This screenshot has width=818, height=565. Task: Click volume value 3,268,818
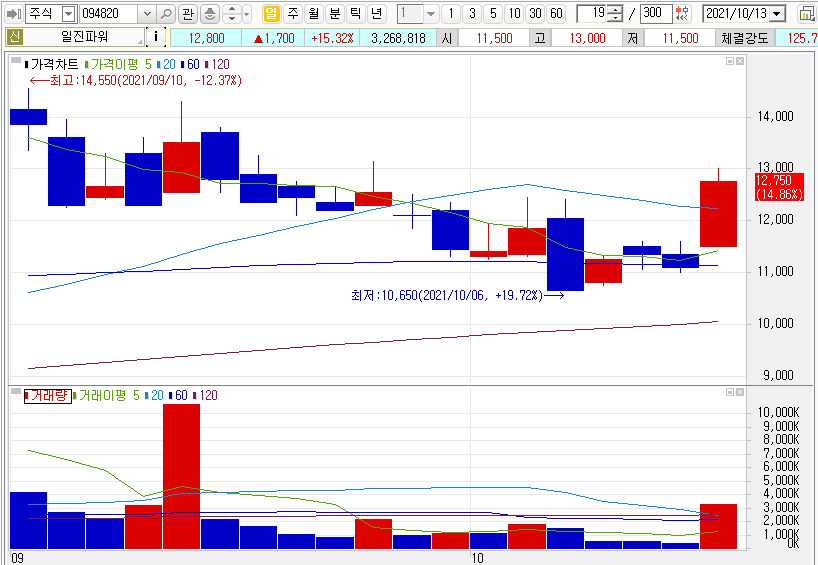[398, 38]
